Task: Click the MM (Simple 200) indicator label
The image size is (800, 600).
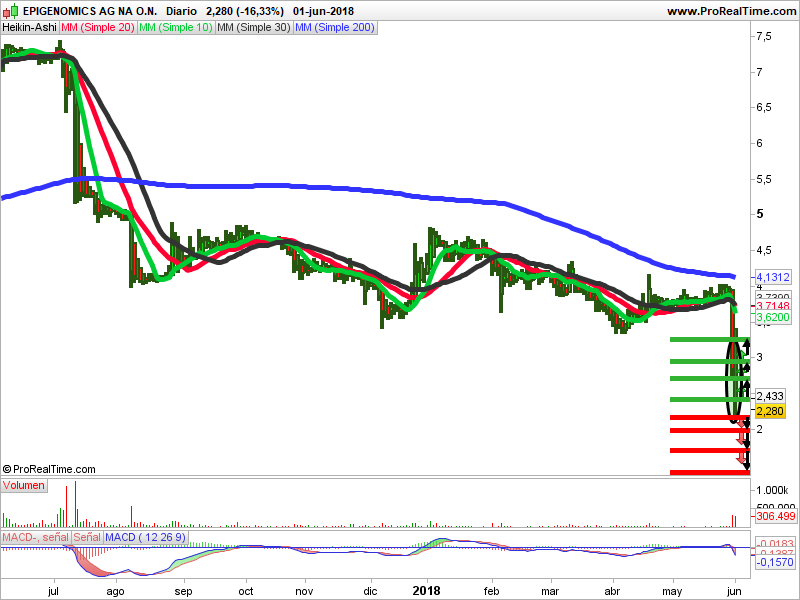Action: click(x=335, y=28)
